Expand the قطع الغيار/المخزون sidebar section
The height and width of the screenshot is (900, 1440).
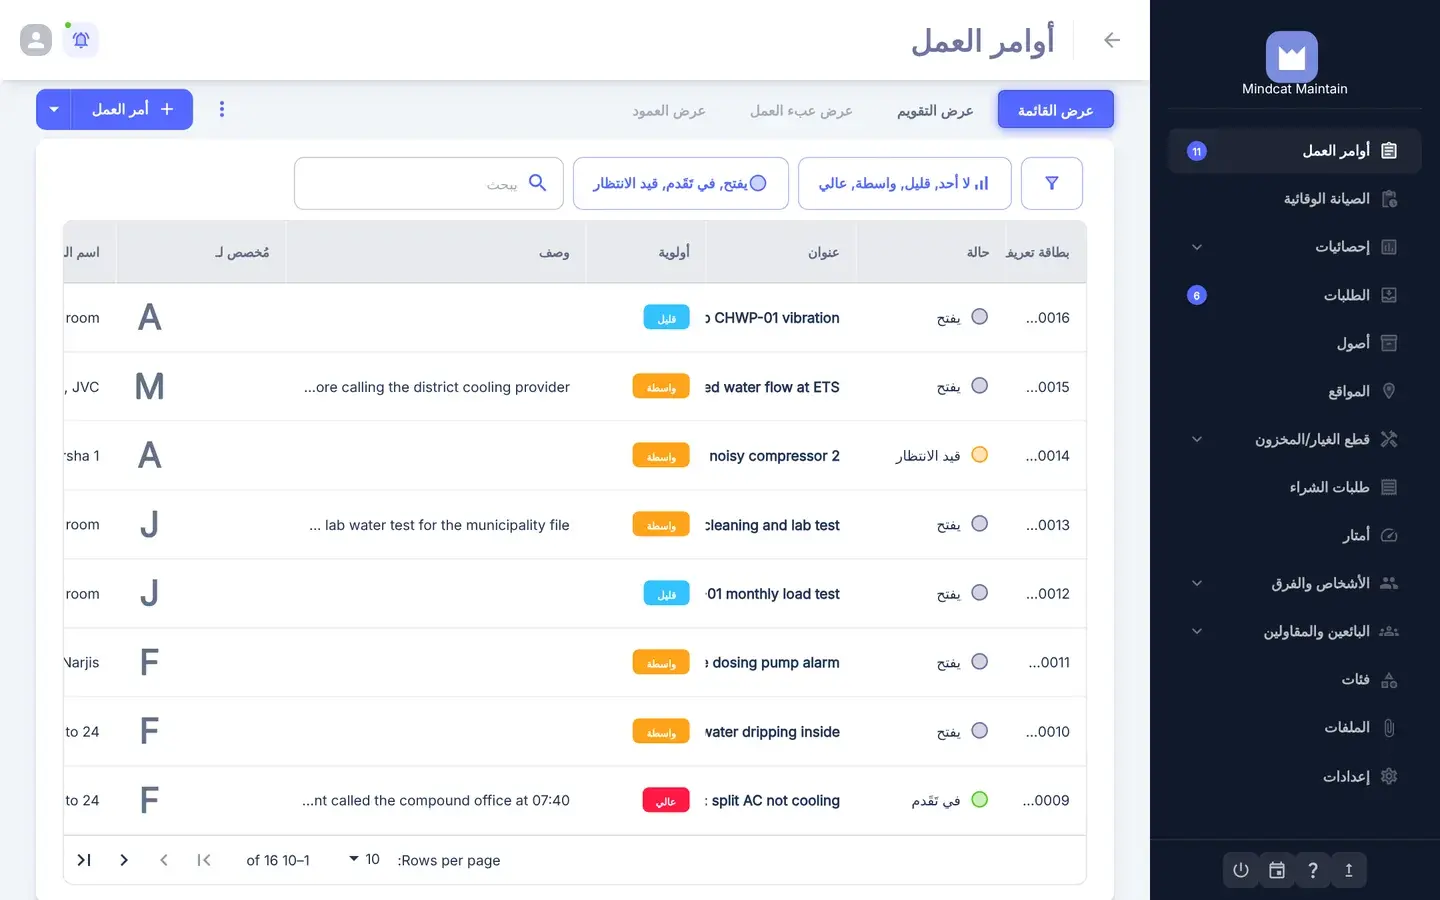[1295, 439]
